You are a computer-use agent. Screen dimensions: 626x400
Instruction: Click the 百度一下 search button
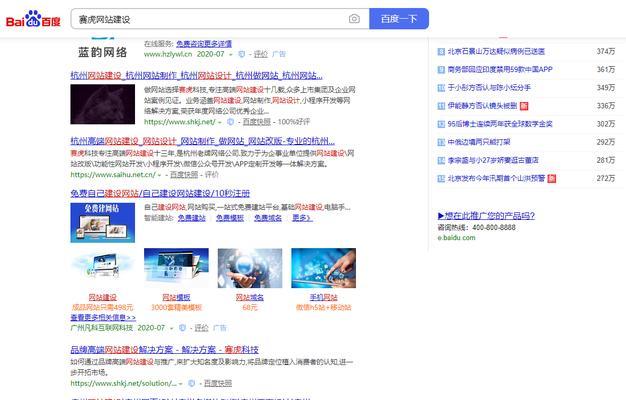click(x=399, y=19)
